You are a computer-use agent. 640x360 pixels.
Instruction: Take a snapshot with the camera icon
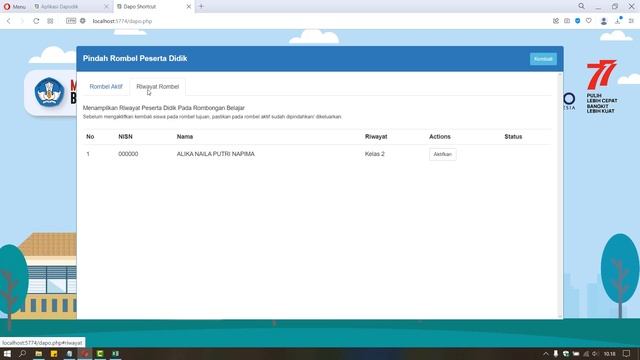tap(567, 21)
